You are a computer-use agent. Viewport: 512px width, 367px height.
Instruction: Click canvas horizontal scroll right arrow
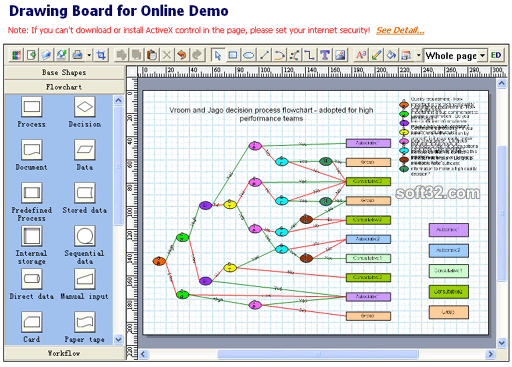pyautogui.click(x=490, y=354)
